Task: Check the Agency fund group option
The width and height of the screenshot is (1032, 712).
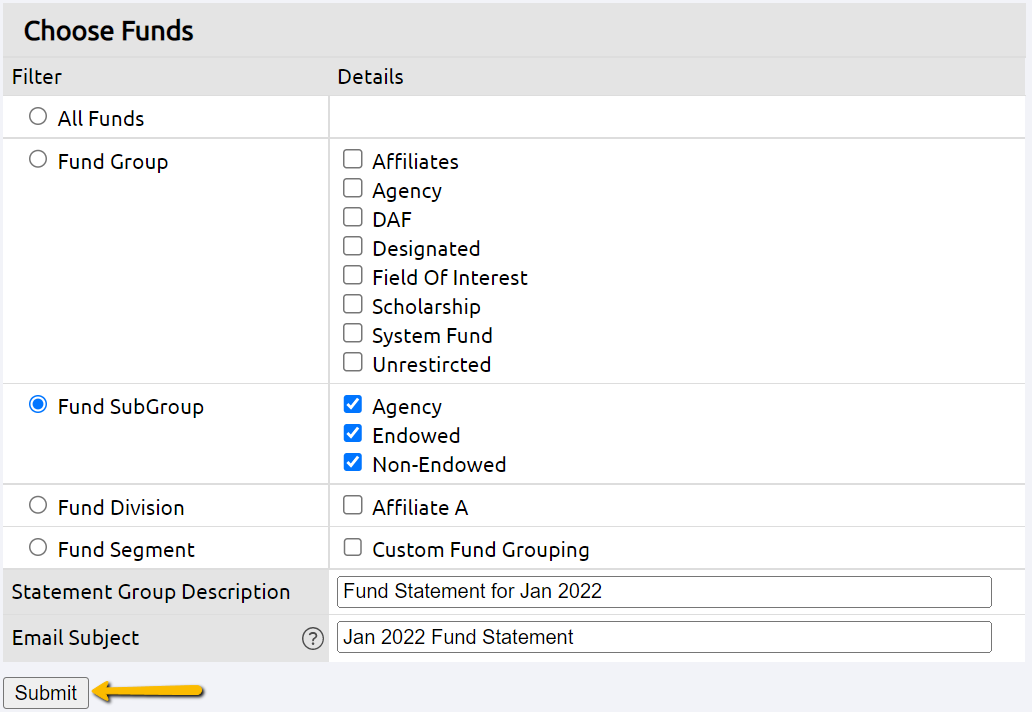Action: [x=352, y=188]
